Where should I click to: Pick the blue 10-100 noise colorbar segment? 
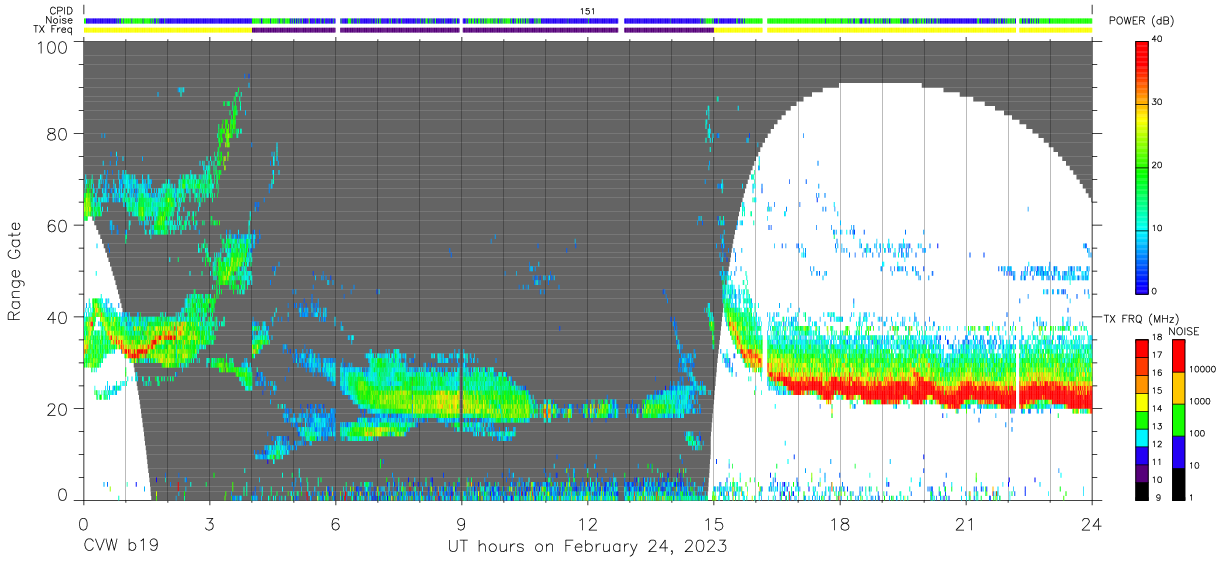[1176, 450]
